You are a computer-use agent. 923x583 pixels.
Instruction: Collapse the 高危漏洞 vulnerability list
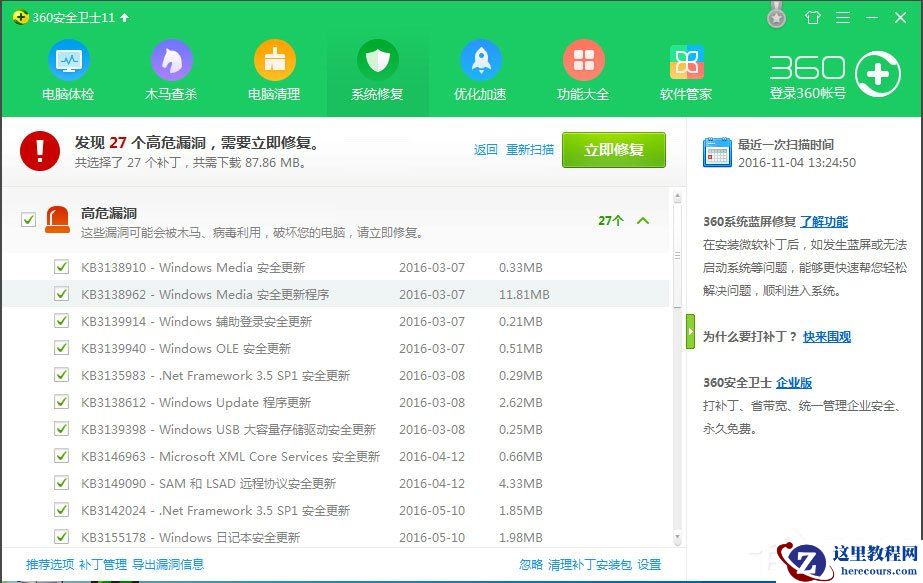(643, 221)
